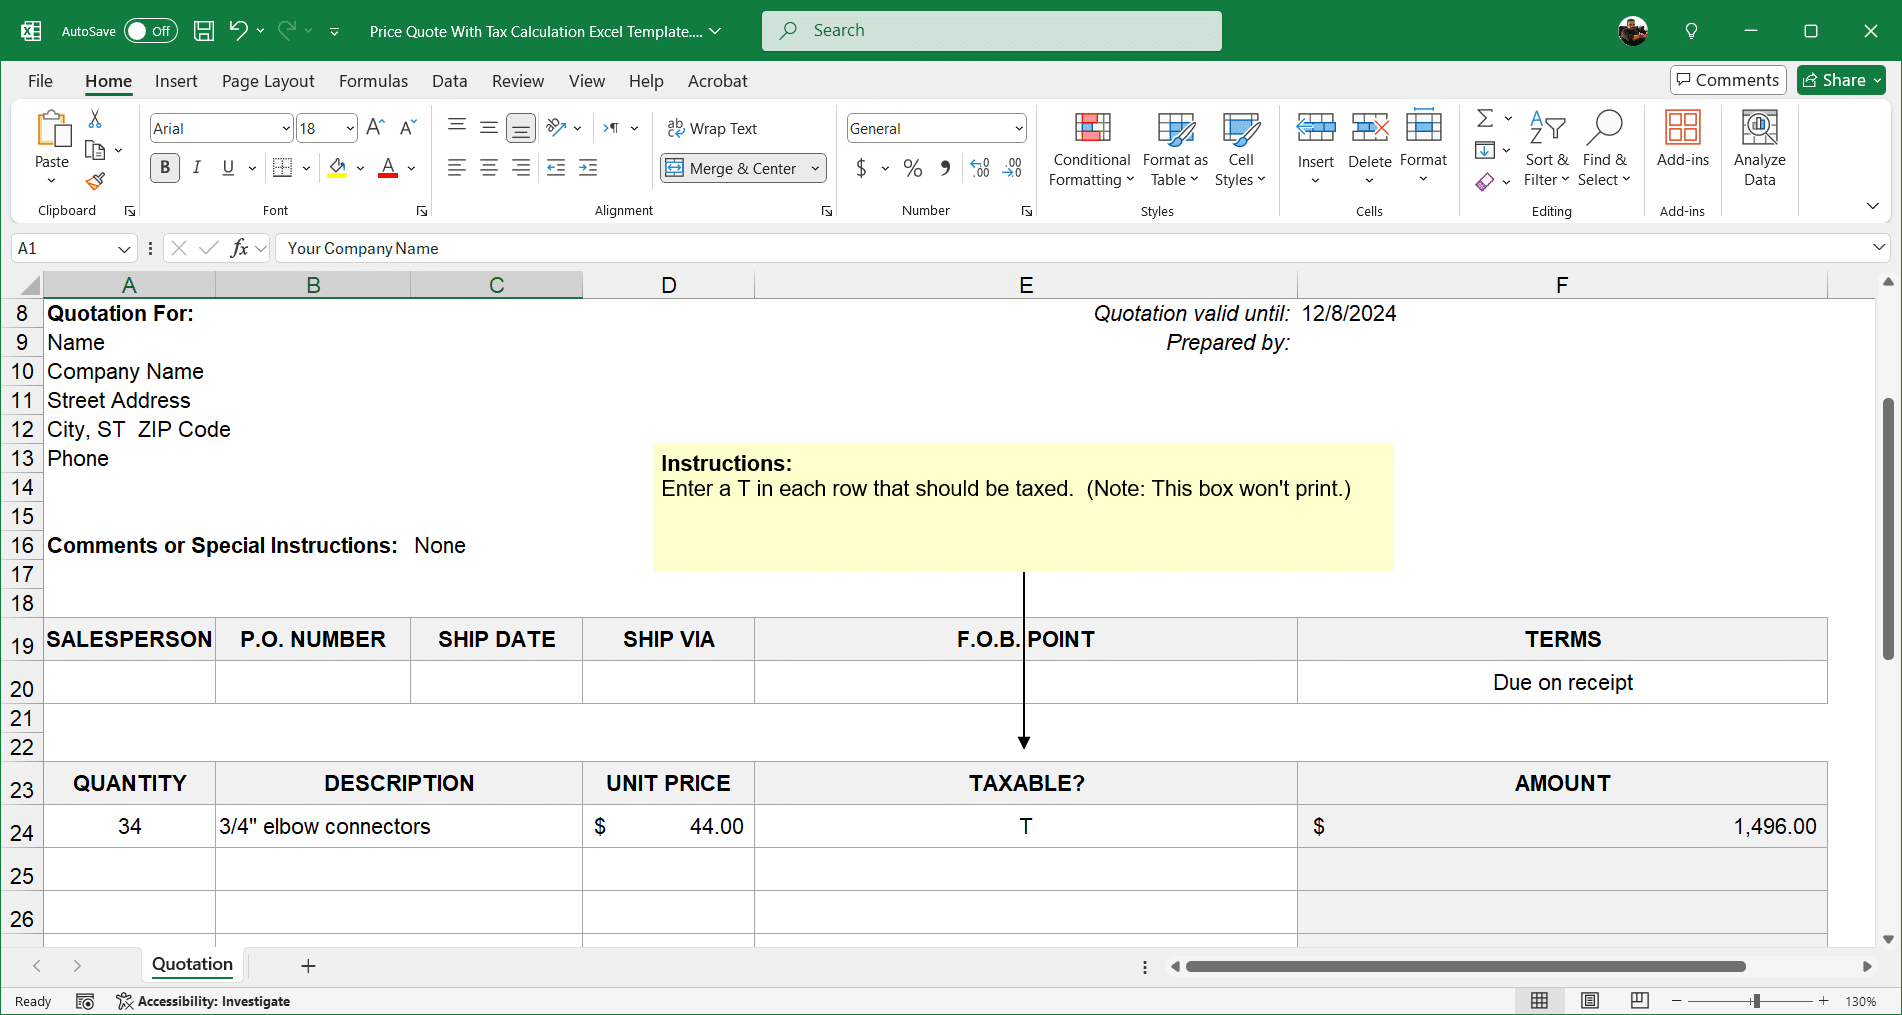Apply the Percent number style
Image resolution: width=1902 pixels, height=1015 pixels.
point(912,168)
